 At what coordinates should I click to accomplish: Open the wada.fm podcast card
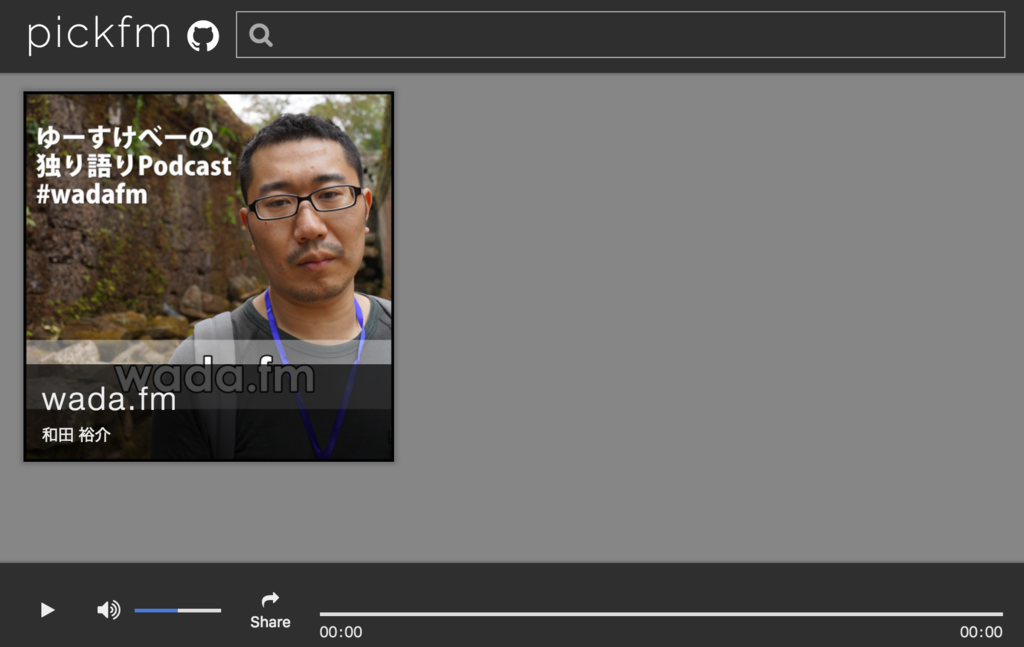point(209,277)
